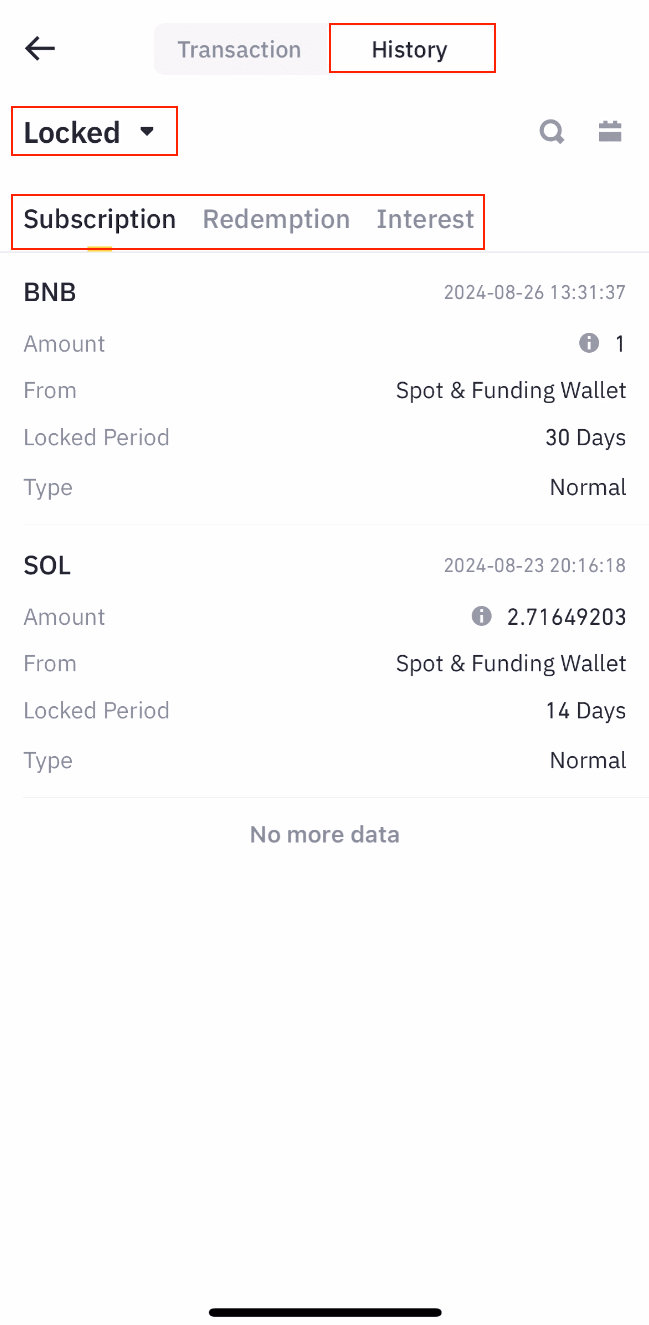Tap the home indicator bar
The height and width of the screenshot is (1325, 649).
(324, 1311)
